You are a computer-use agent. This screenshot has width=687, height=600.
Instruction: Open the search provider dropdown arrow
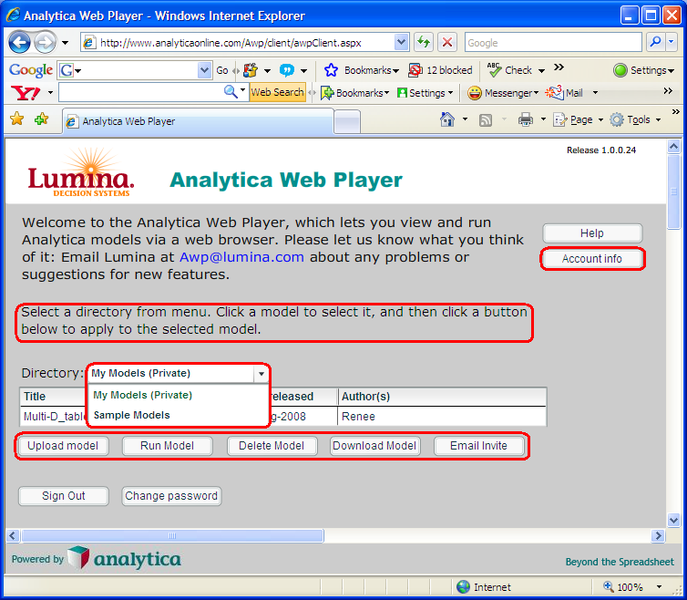click(671, 42)
